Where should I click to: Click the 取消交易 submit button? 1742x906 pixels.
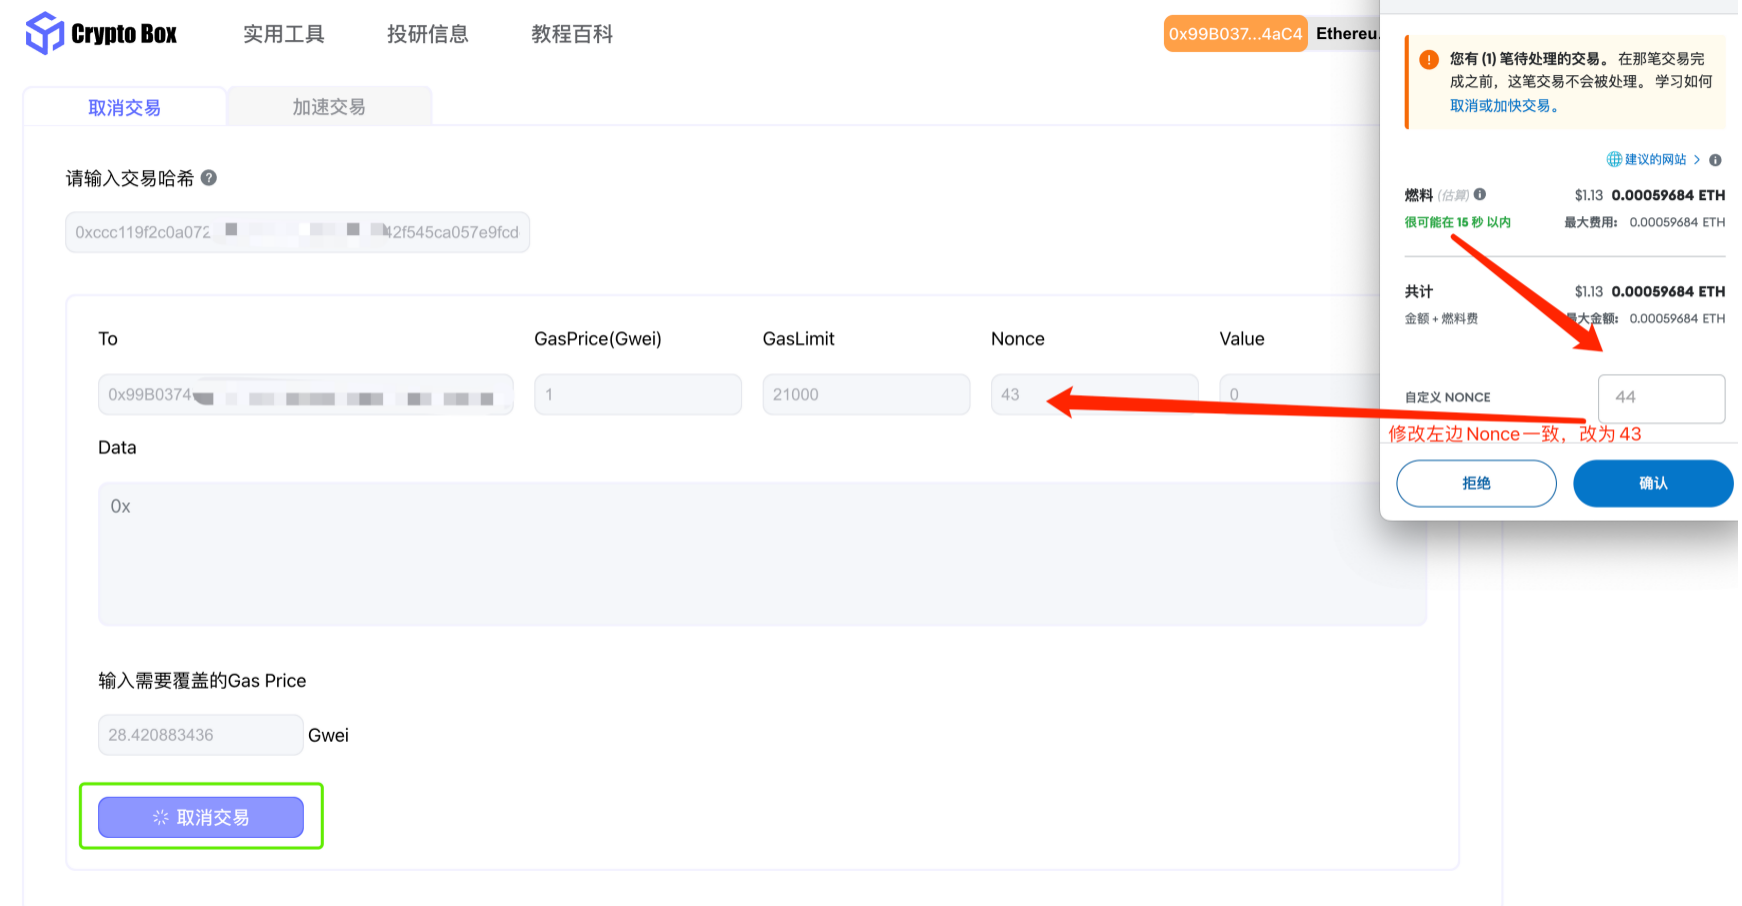click(x=201, y=817)
